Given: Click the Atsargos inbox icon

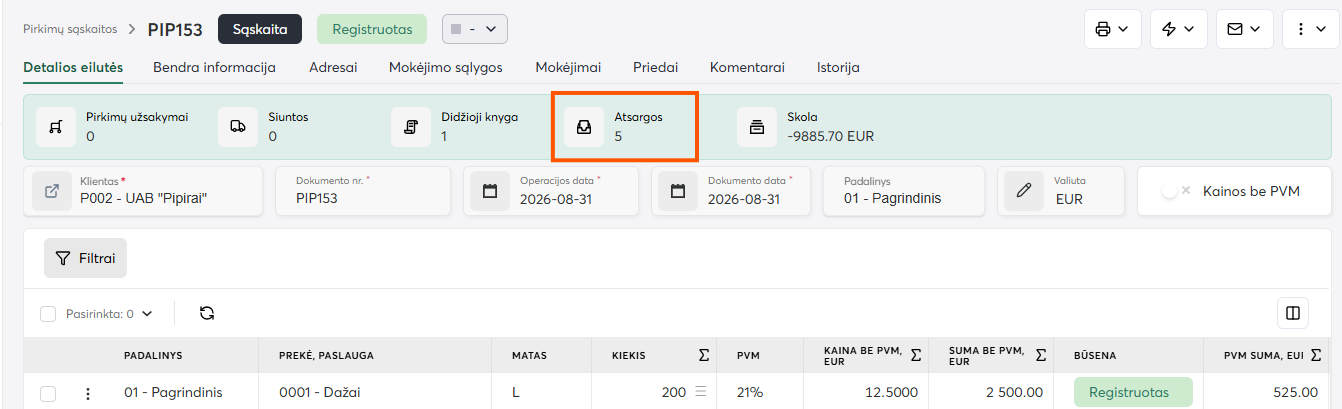Looking at the screenshot, I should point(584,127).
